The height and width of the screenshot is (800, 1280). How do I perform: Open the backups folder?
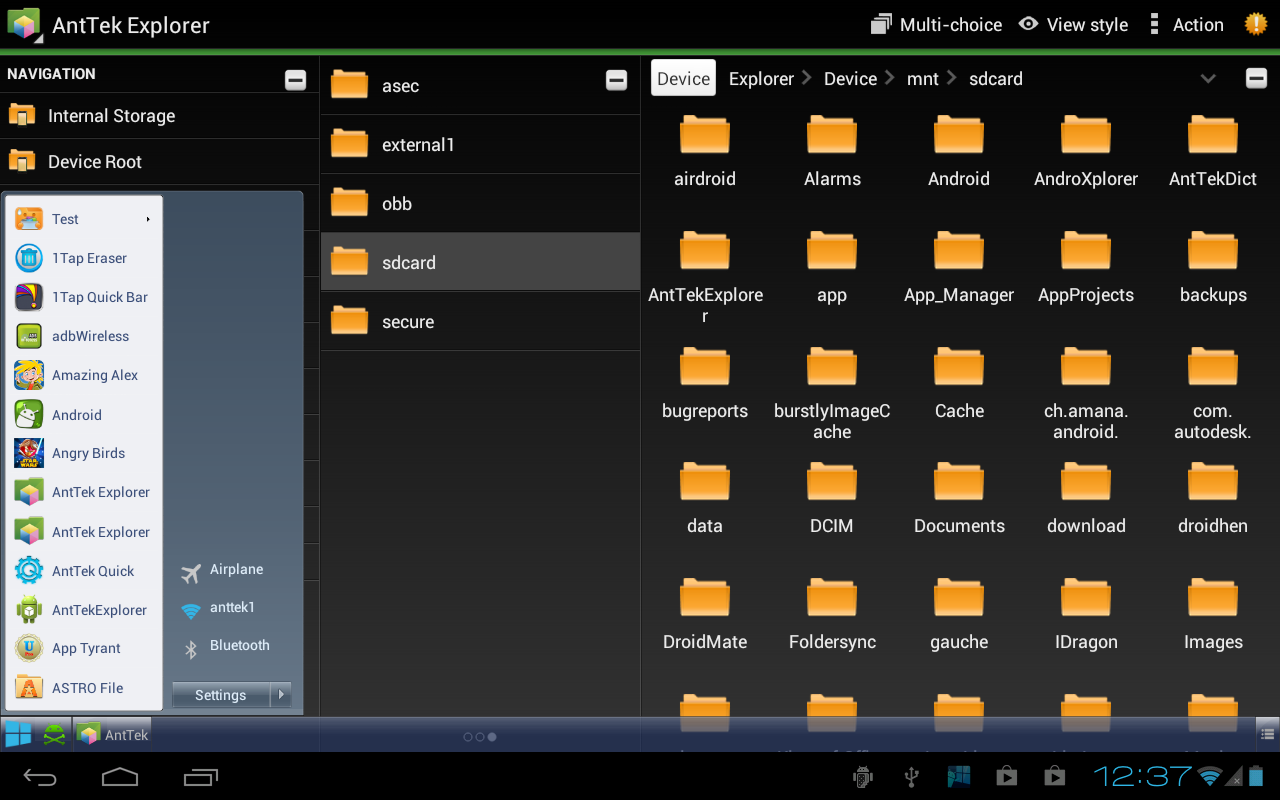[1213, 266]
